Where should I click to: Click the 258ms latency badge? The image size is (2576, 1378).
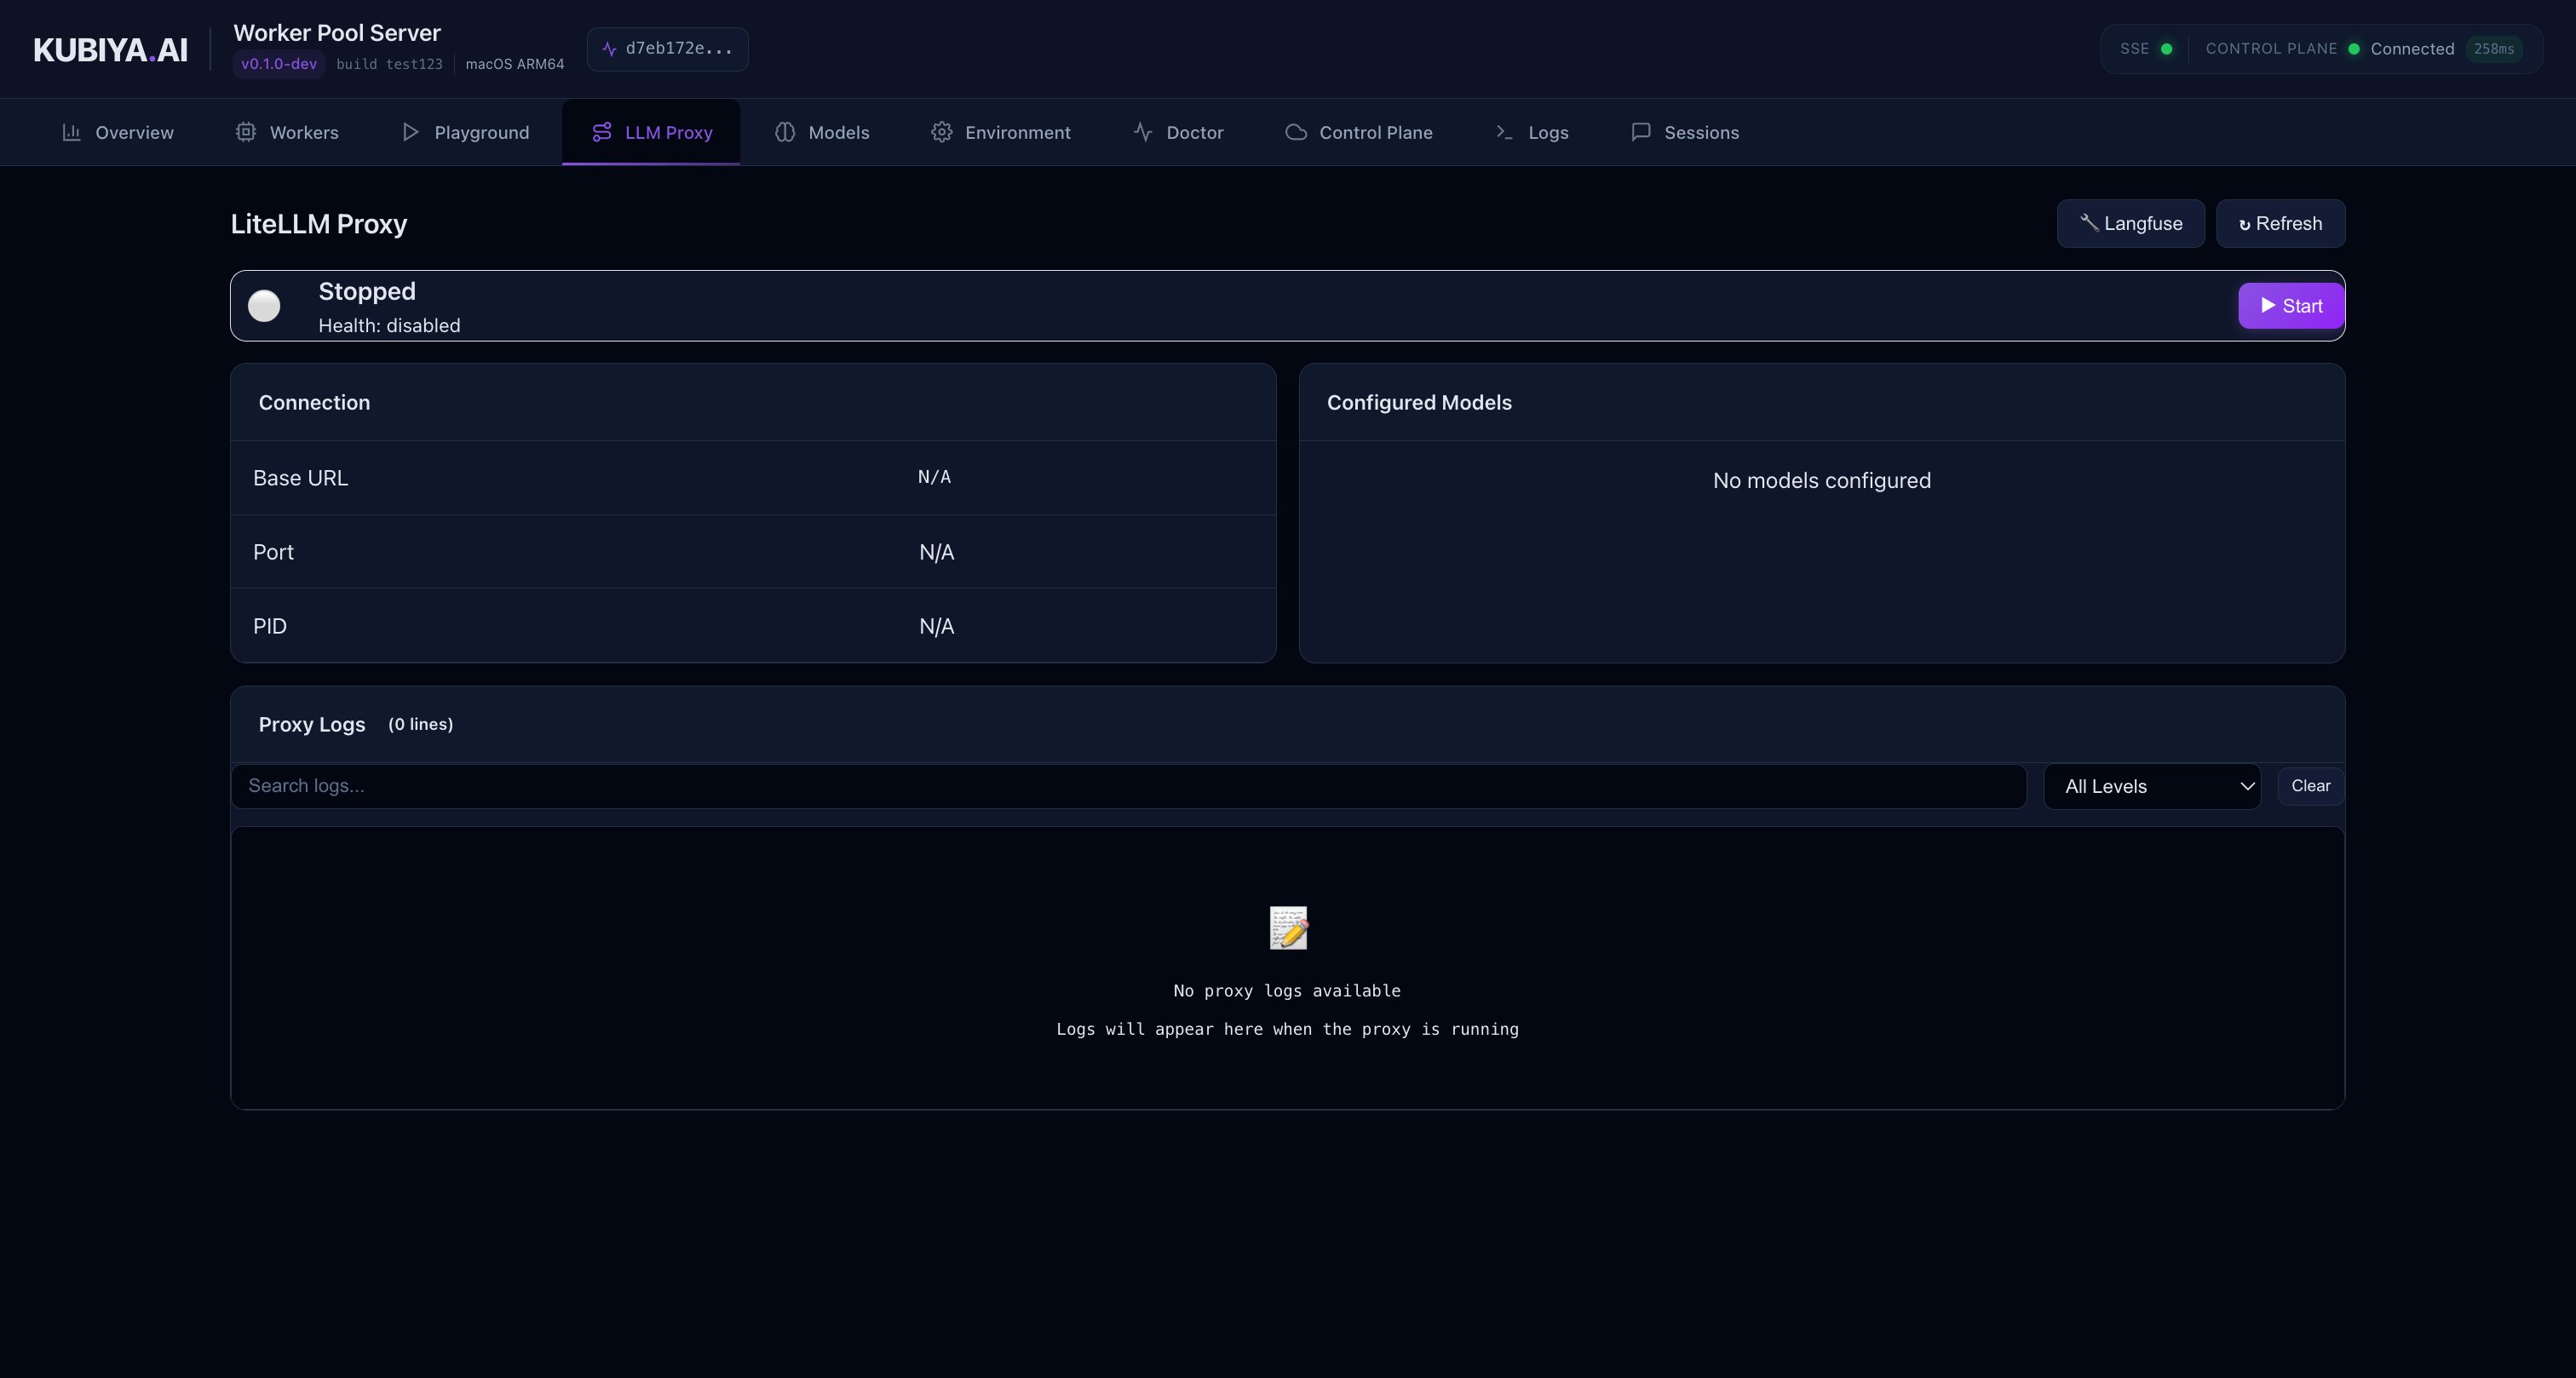2494,49
